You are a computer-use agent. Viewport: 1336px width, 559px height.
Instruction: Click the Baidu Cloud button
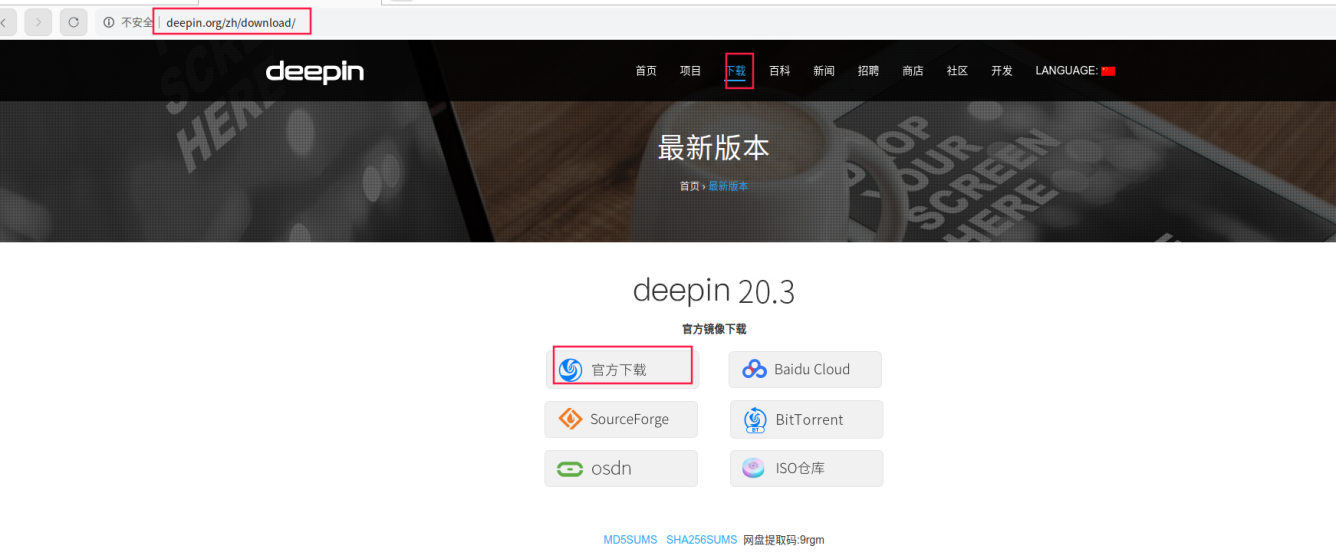coord(805,369)
